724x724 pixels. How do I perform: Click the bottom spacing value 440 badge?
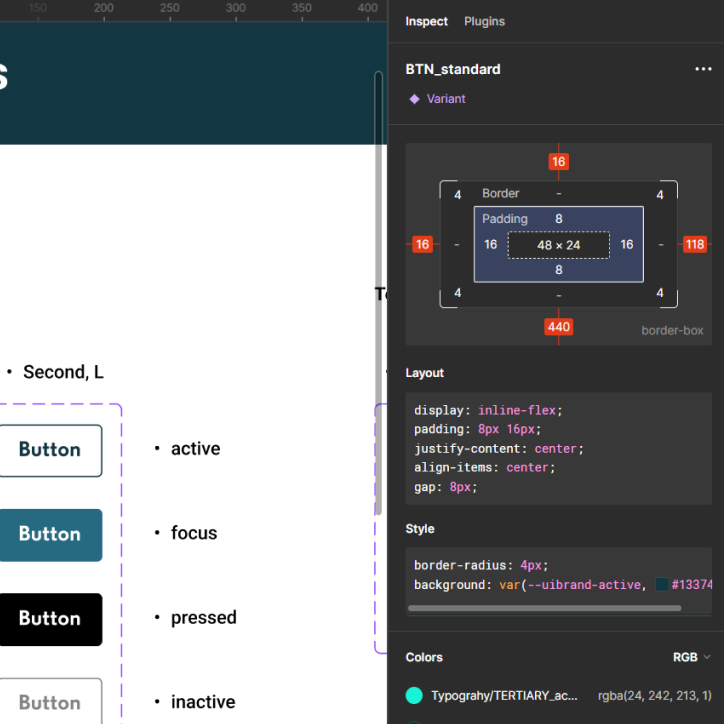(x=558, y=327)
